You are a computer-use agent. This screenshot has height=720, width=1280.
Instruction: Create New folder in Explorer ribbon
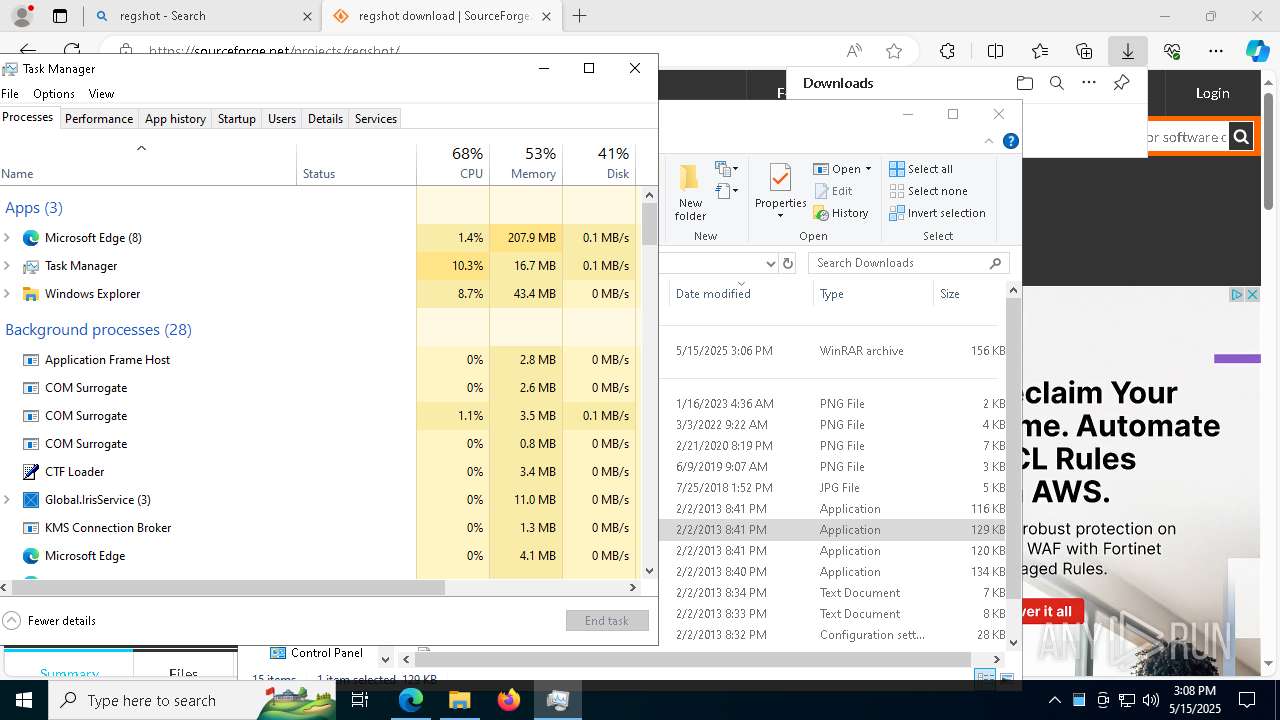coord(690,192)
